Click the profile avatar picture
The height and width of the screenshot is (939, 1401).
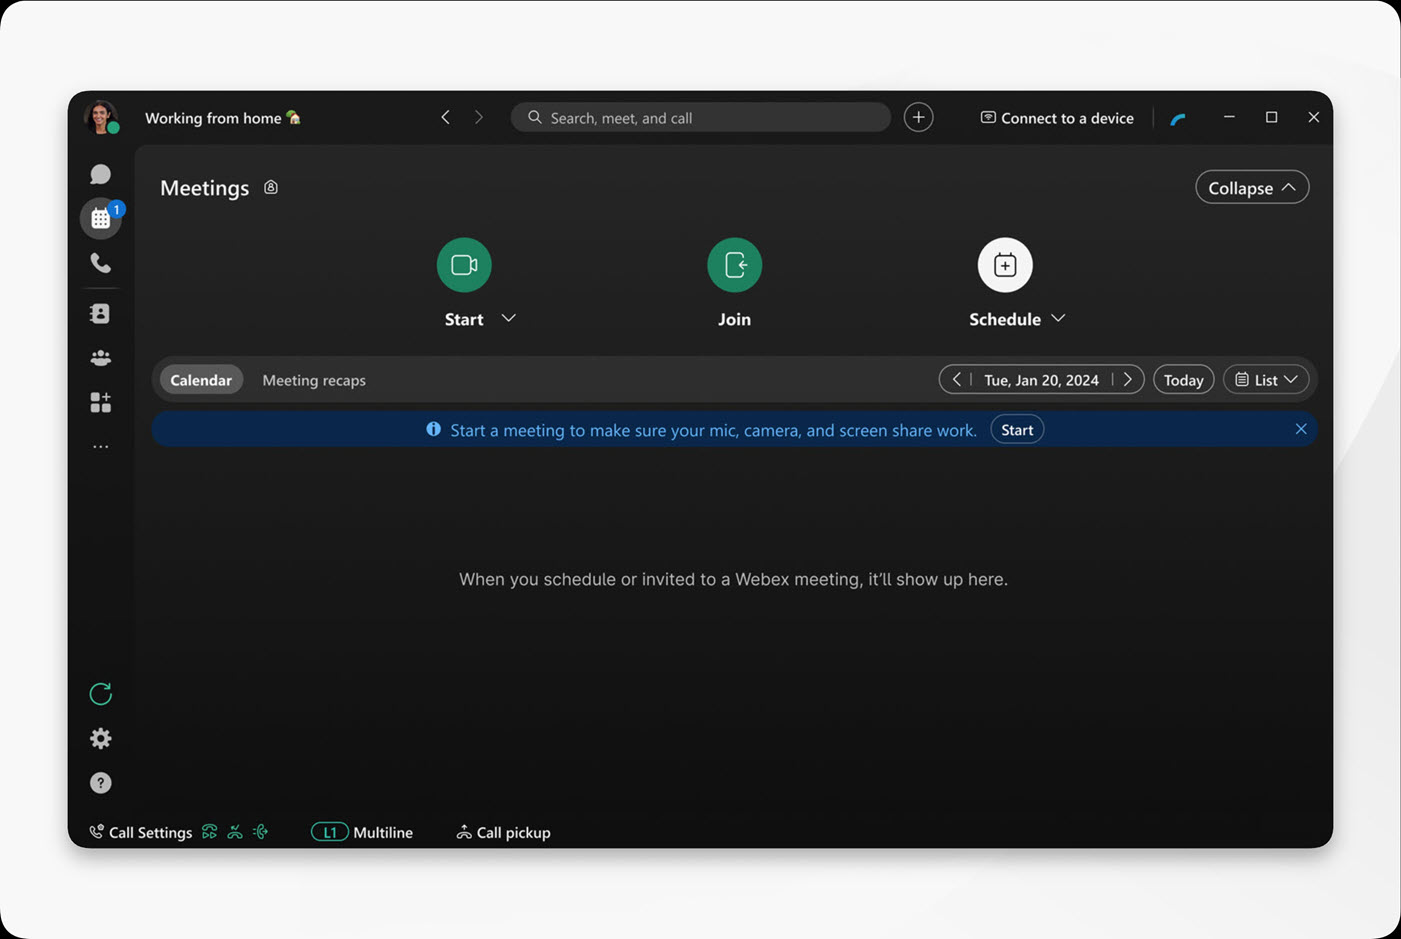coord(101,117)
